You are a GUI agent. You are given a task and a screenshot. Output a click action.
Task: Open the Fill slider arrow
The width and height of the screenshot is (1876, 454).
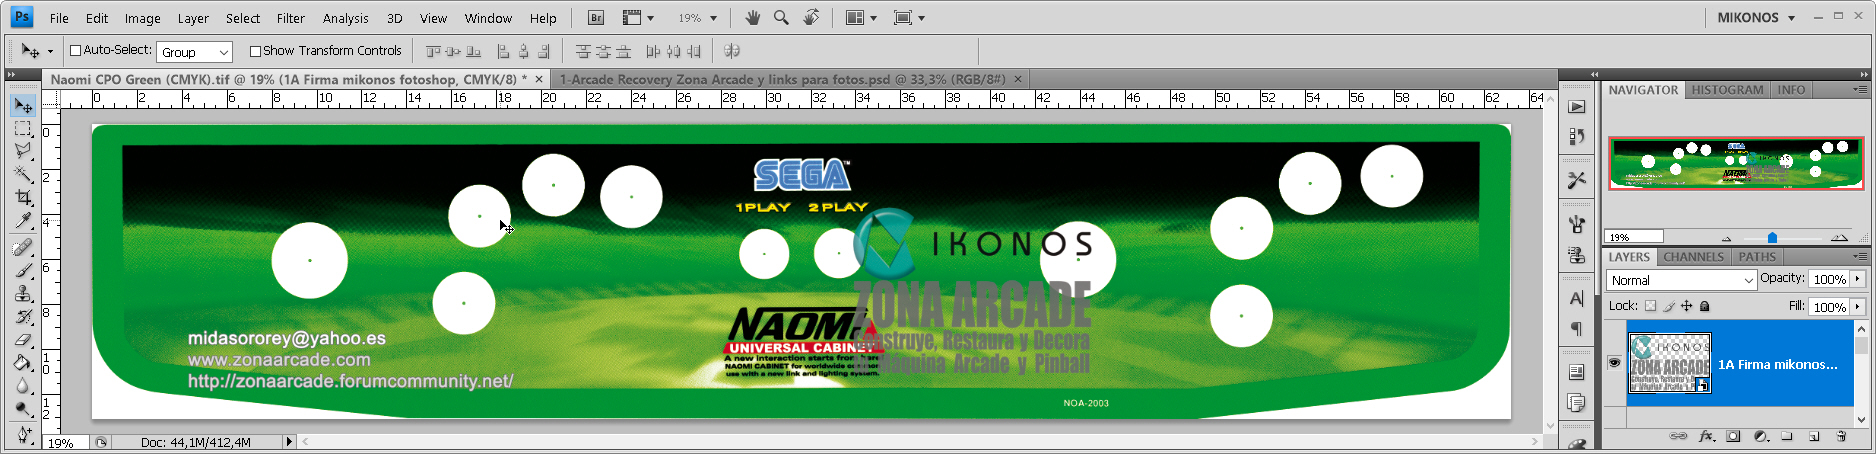(x=1858, y=307)
